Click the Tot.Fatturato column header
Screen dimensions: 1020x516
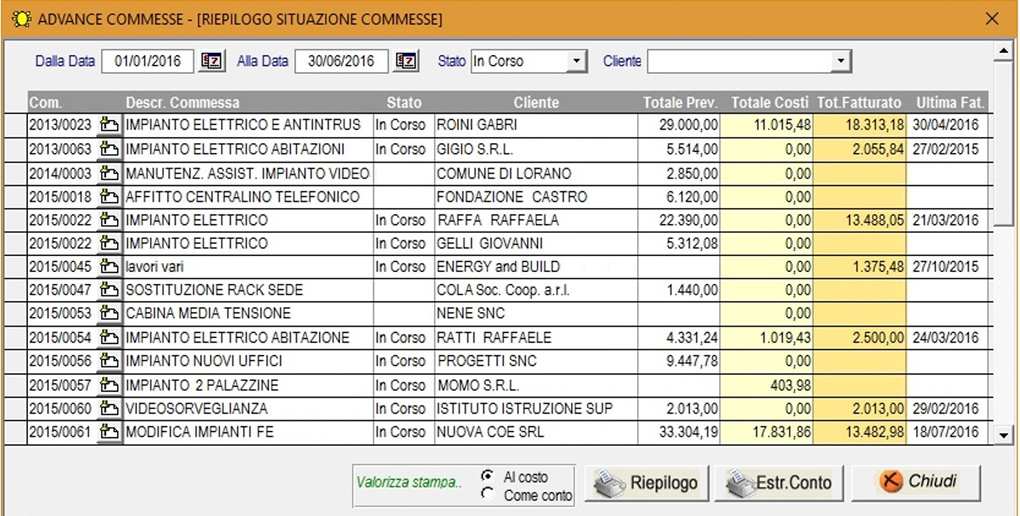(x=859, y=103)
